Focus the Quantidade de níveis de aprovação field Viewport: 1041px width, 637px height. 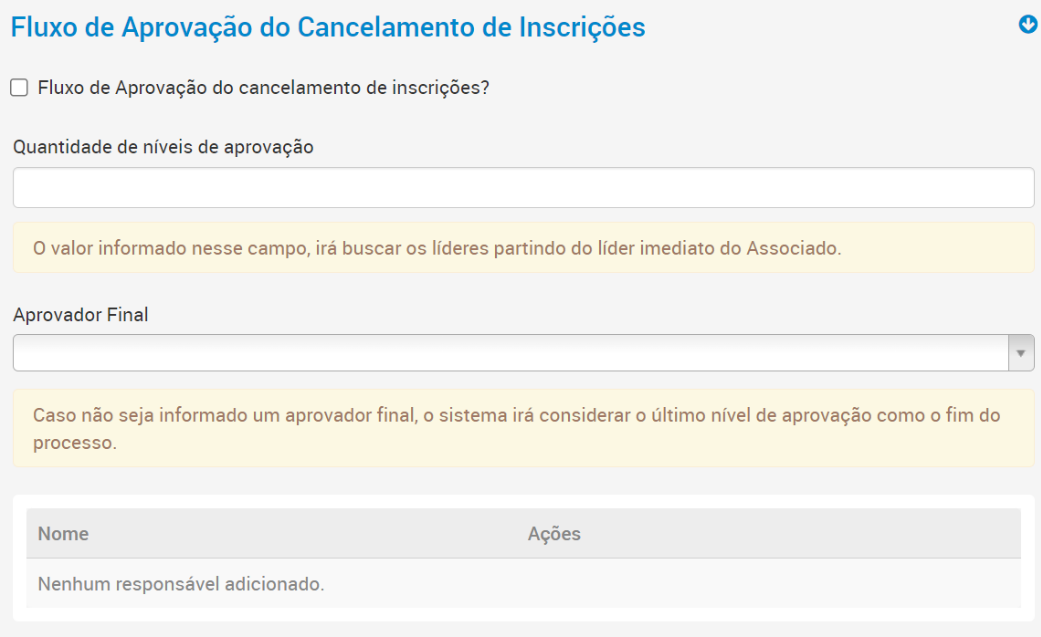523,188
